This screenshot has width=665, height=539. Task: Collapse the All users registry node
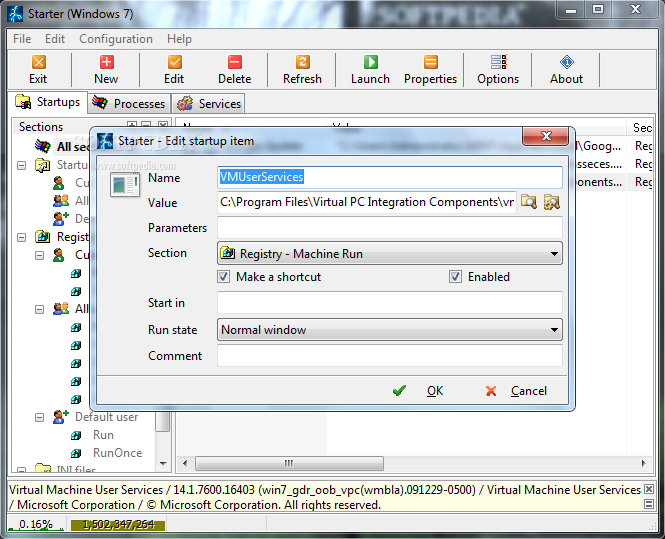tap(39, 309)
